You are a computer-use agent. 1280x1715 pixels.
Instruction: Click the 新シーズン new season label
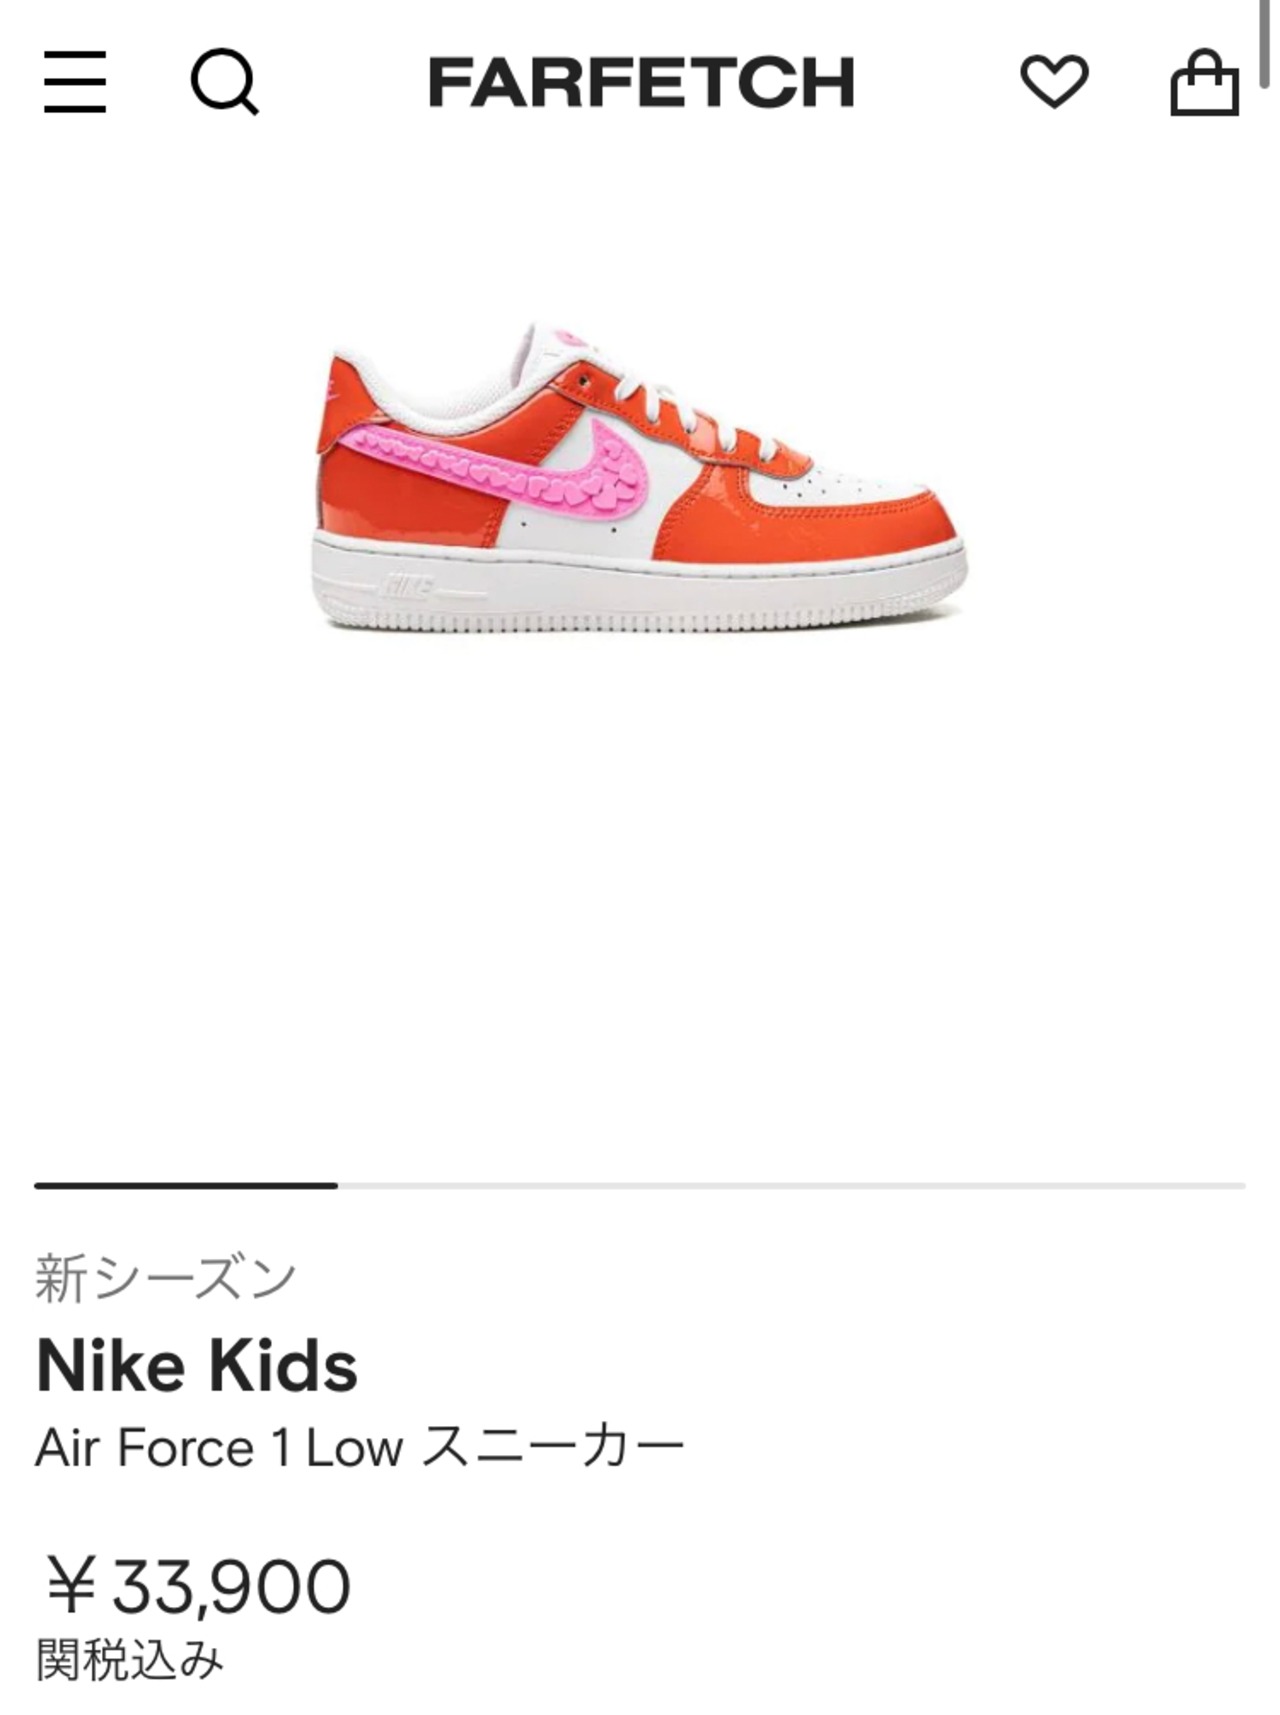166,1278
